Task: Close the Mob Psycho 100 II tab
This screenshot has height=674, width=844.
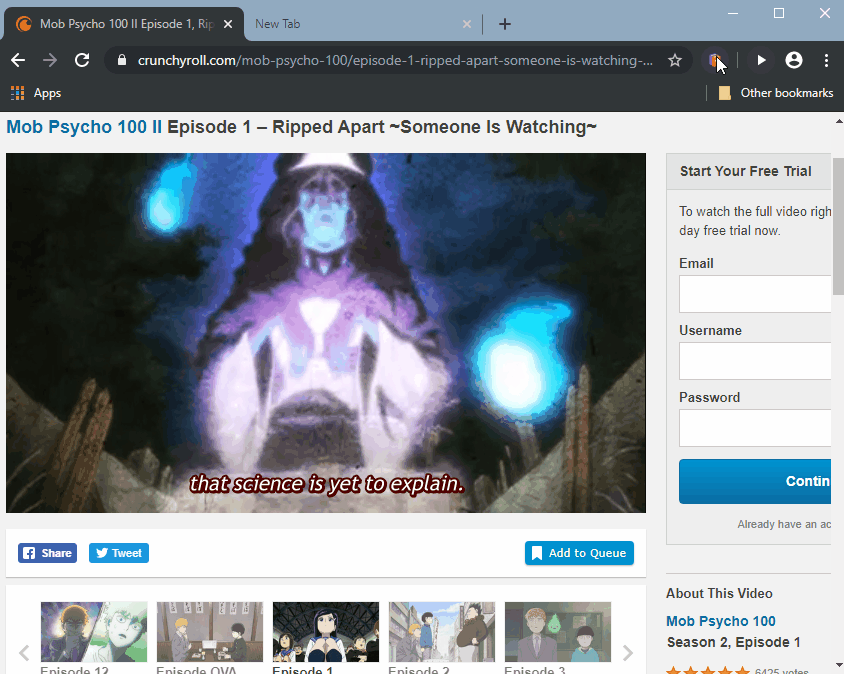Action: pos(228,24)
